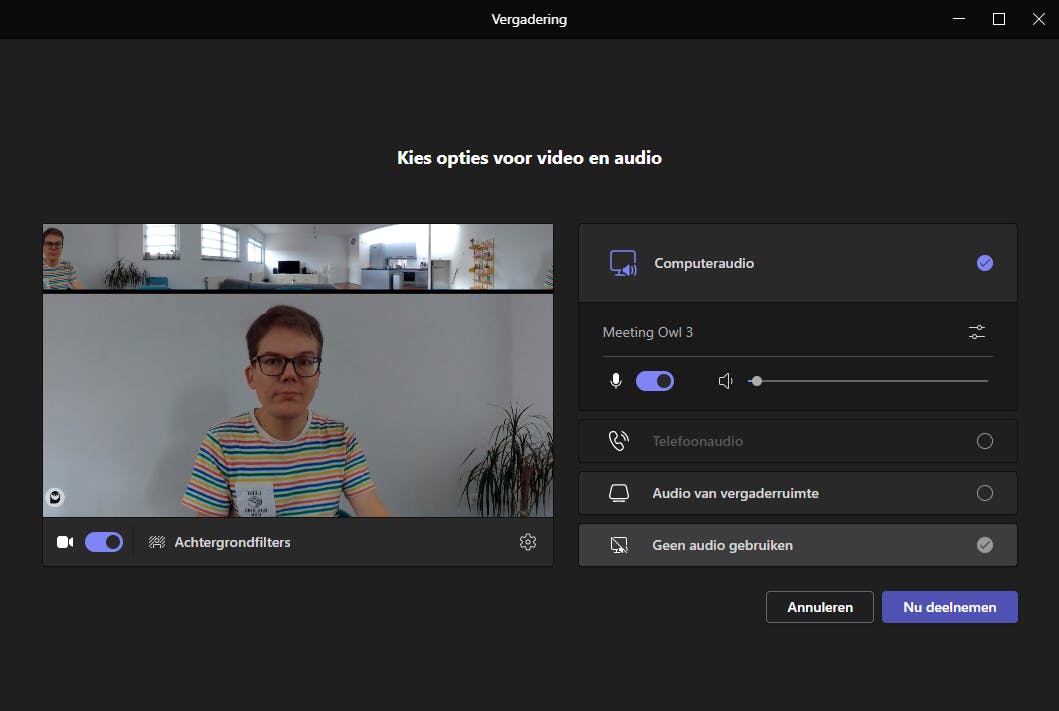Image resolution: width=1059 pixels, height=711 pixels.
Task: Click the monitor icon for Audio van vergaderruimte
Action: pyautogui.click(x=619, y=492)
